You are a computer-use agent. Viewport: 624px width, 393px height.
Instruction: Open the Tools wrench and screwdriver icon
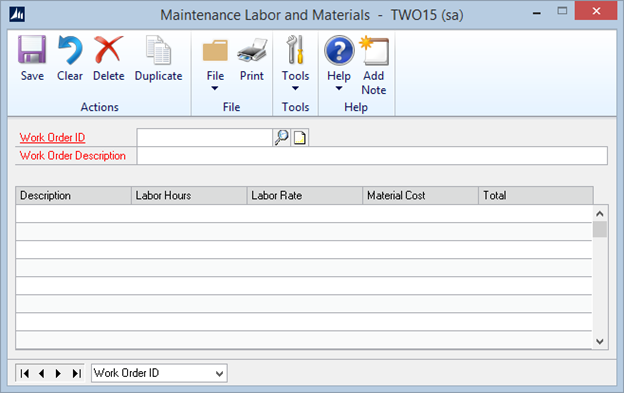tap(295, 50)
